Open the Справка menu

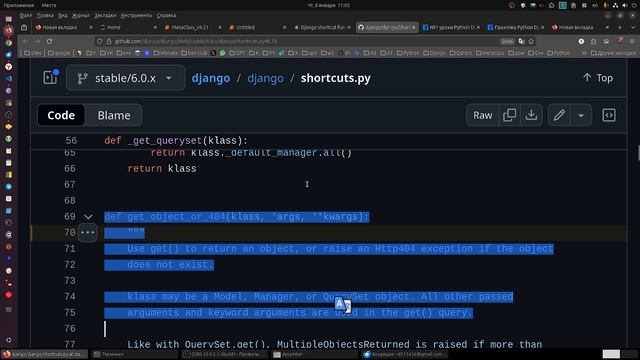tap(166, 16)
